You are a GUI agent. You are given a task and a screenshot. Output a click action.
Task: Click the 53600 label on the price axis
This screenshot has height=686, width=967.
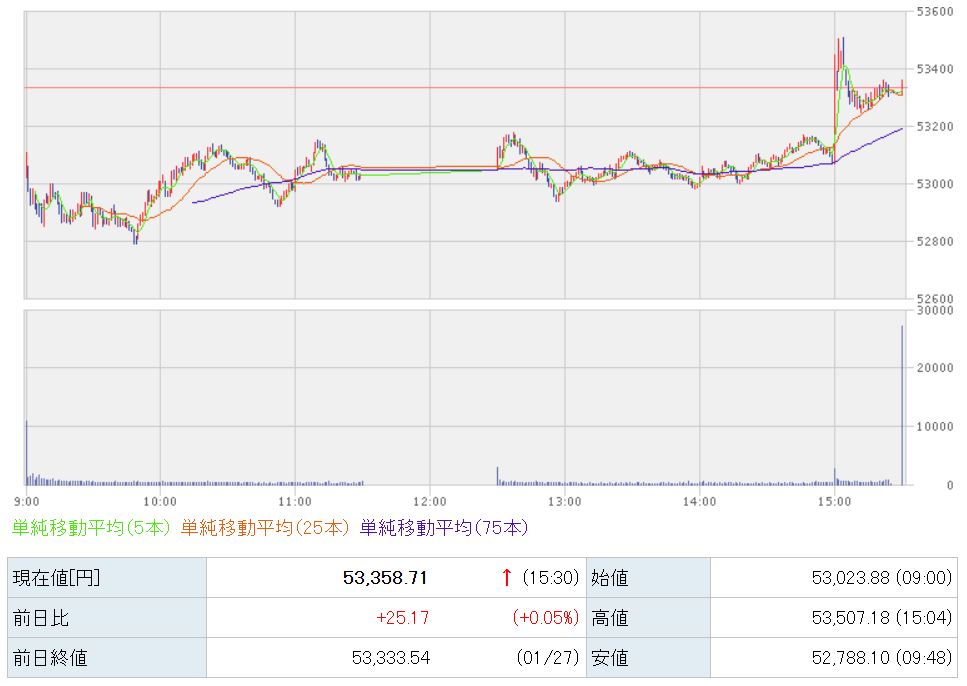(937, 12)
